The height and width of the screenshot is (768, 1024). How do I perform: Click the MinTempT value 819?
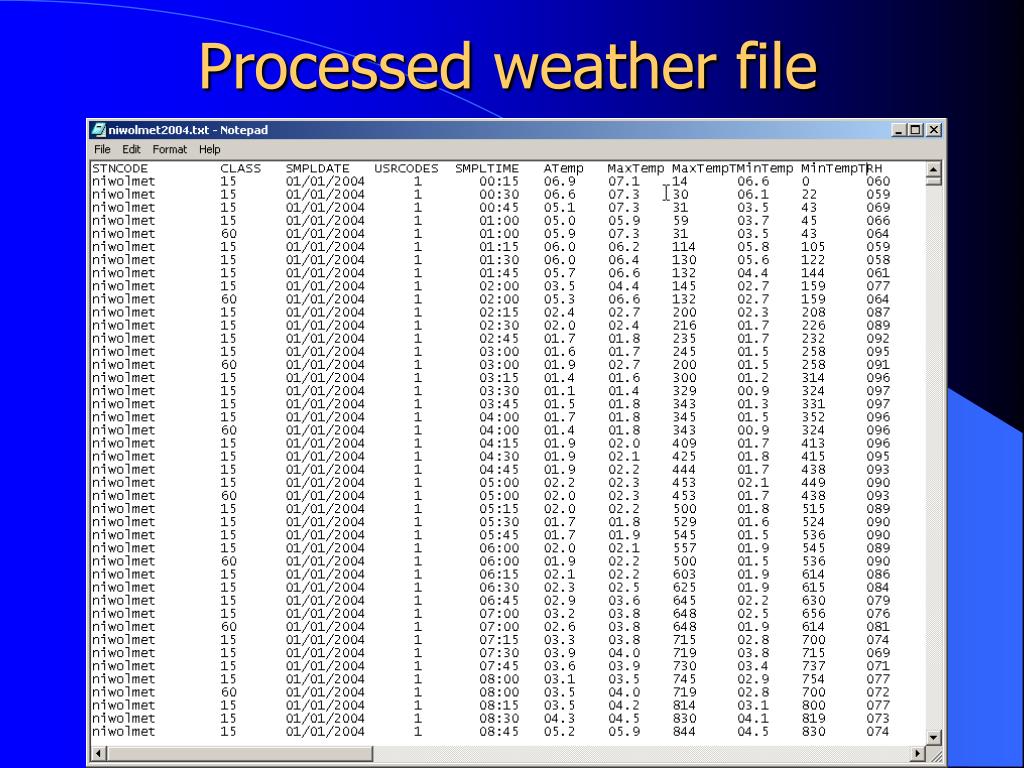813,718
